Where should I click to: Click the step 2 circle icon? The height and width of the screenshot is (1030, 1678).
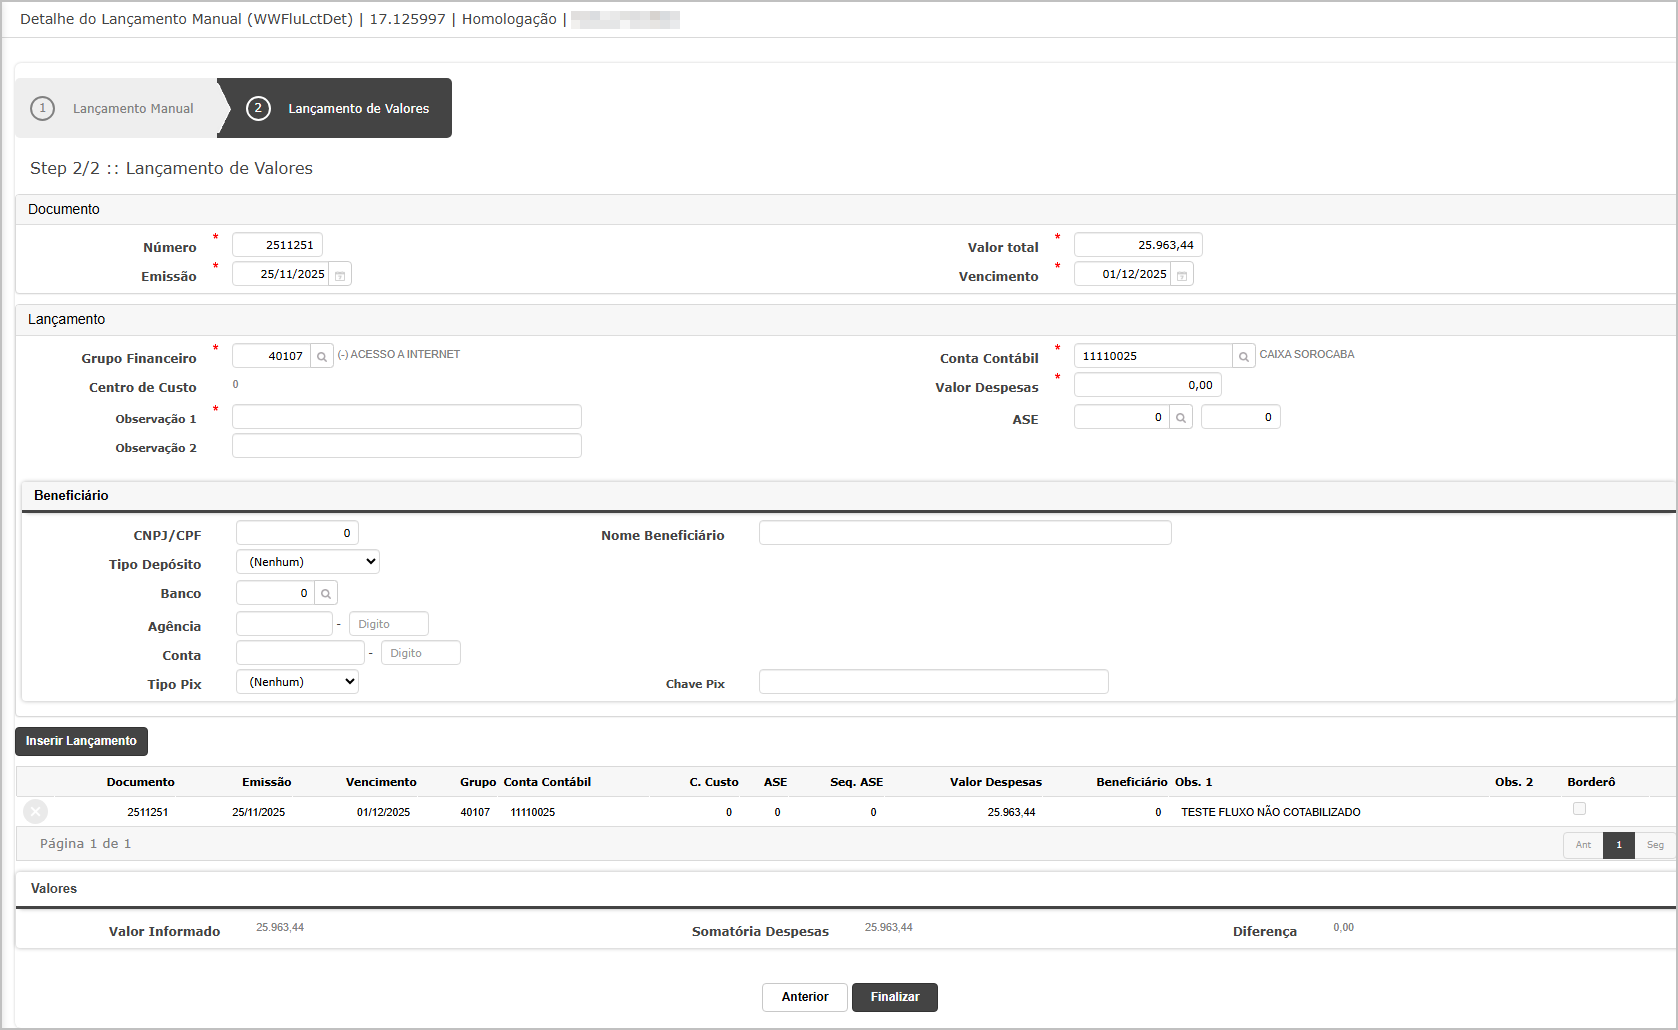coord(258,108)
